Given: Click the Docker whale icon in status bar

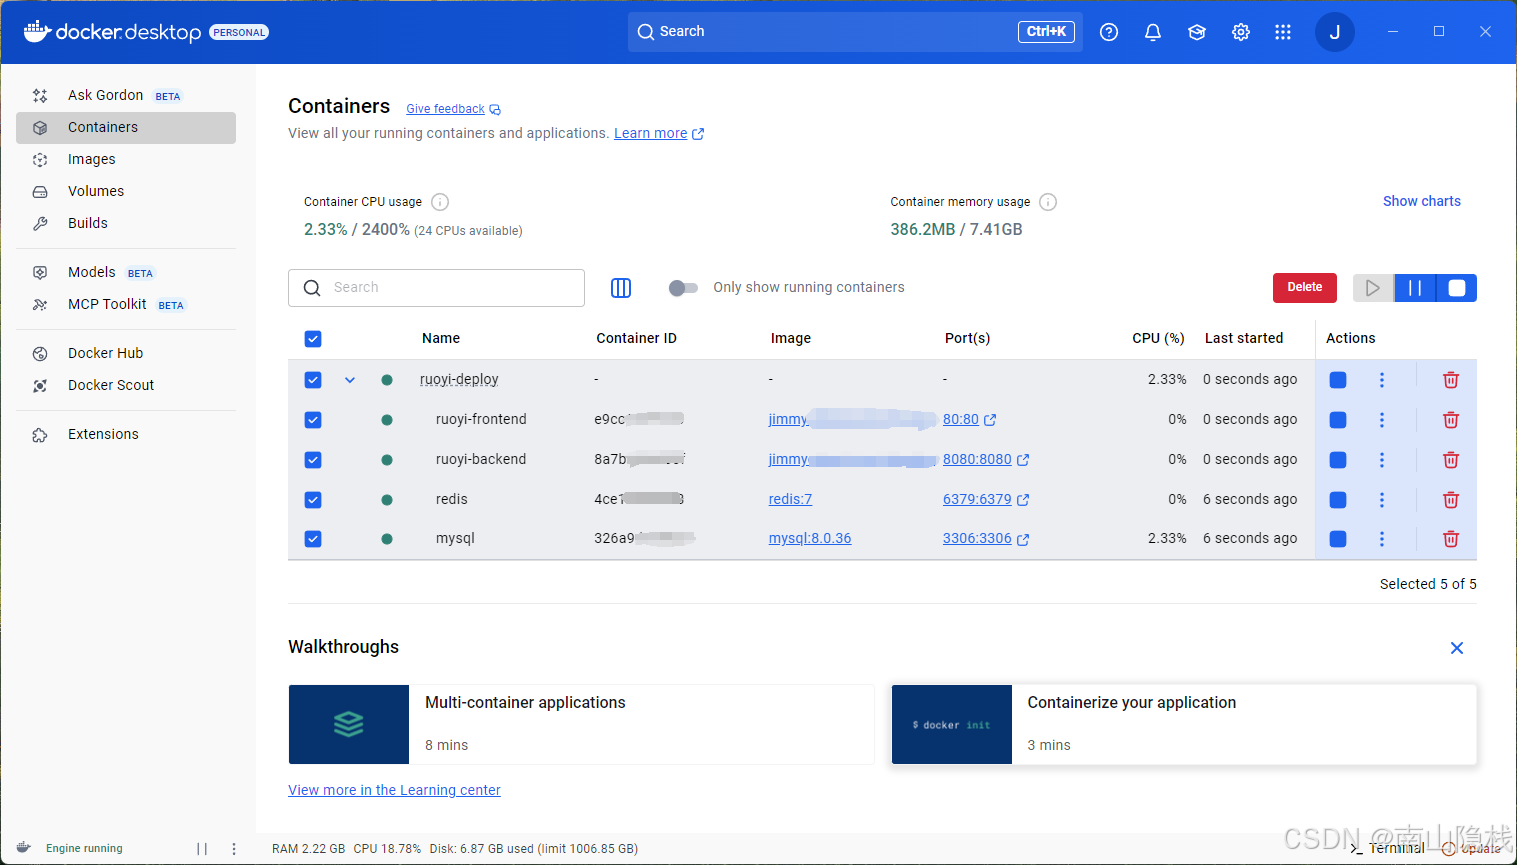Looking at the screenshot, I should tap(24, 848).
